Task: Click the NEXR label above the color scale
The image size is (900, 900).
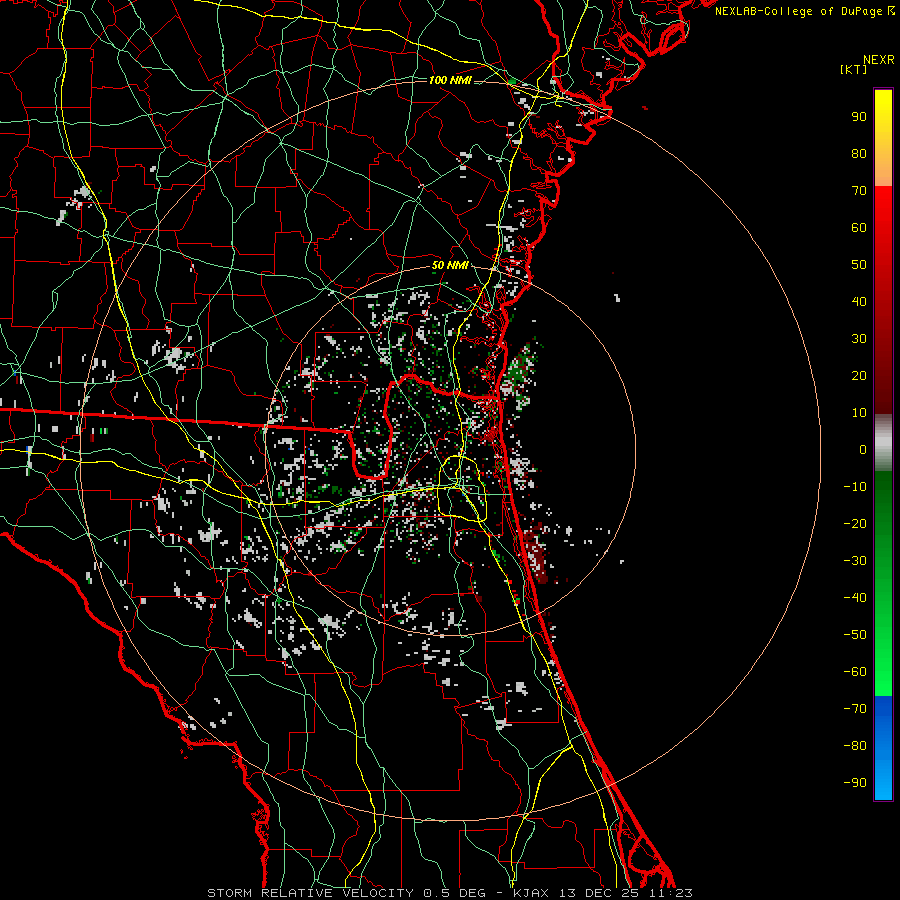Action: (879, 60)
